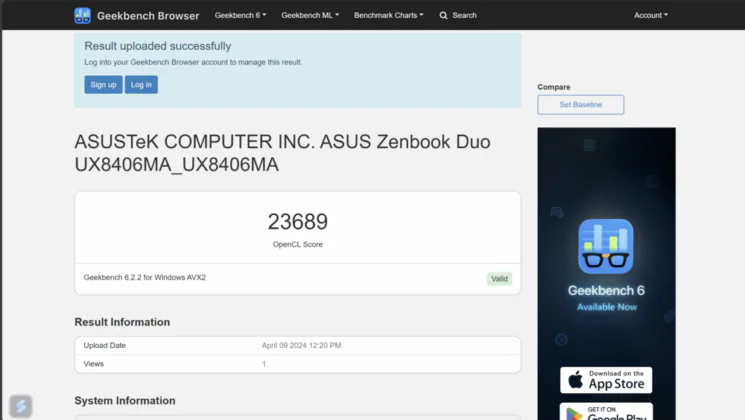Click the Geekbench 6 Available Now ad text
Image resolution: width=745 pixels, height=420 pixels.
[606, 298]
